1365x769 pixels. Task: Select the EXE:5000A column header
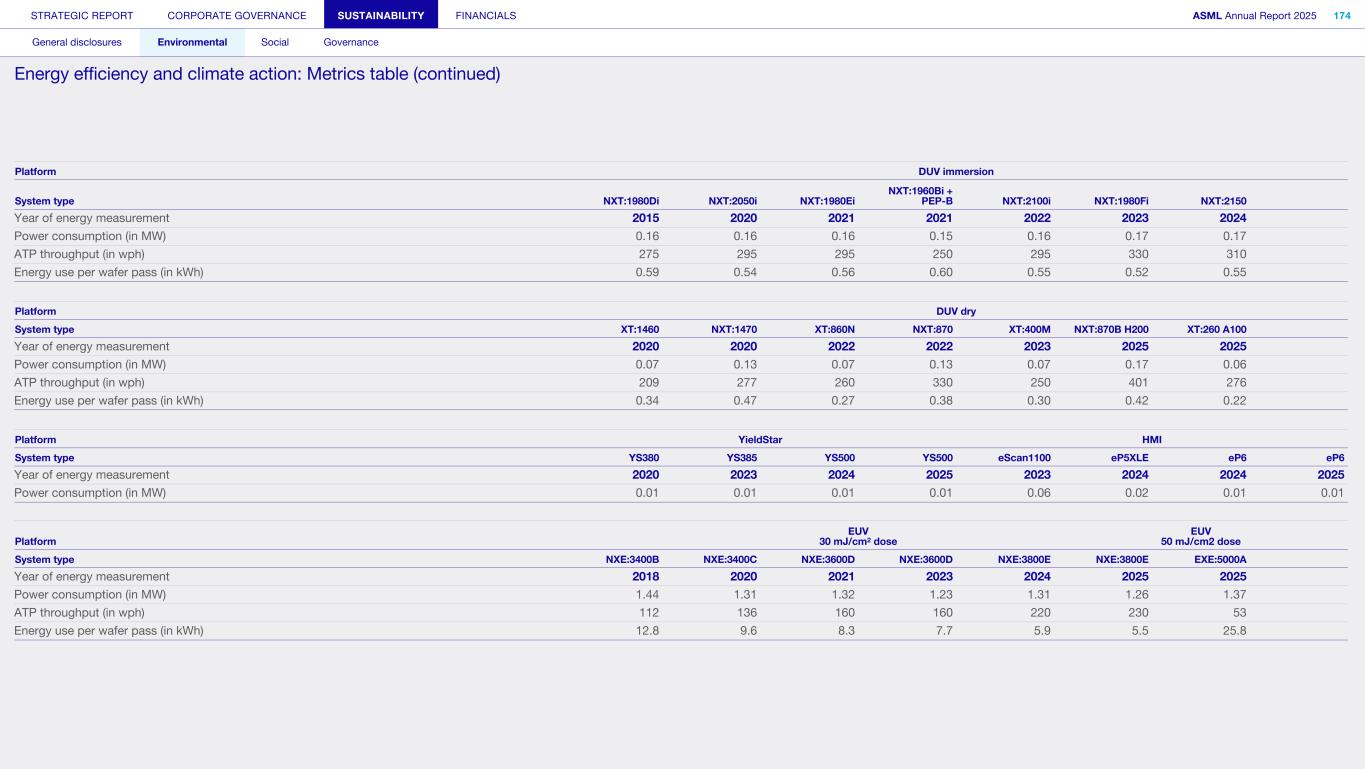pos(1219,560)
